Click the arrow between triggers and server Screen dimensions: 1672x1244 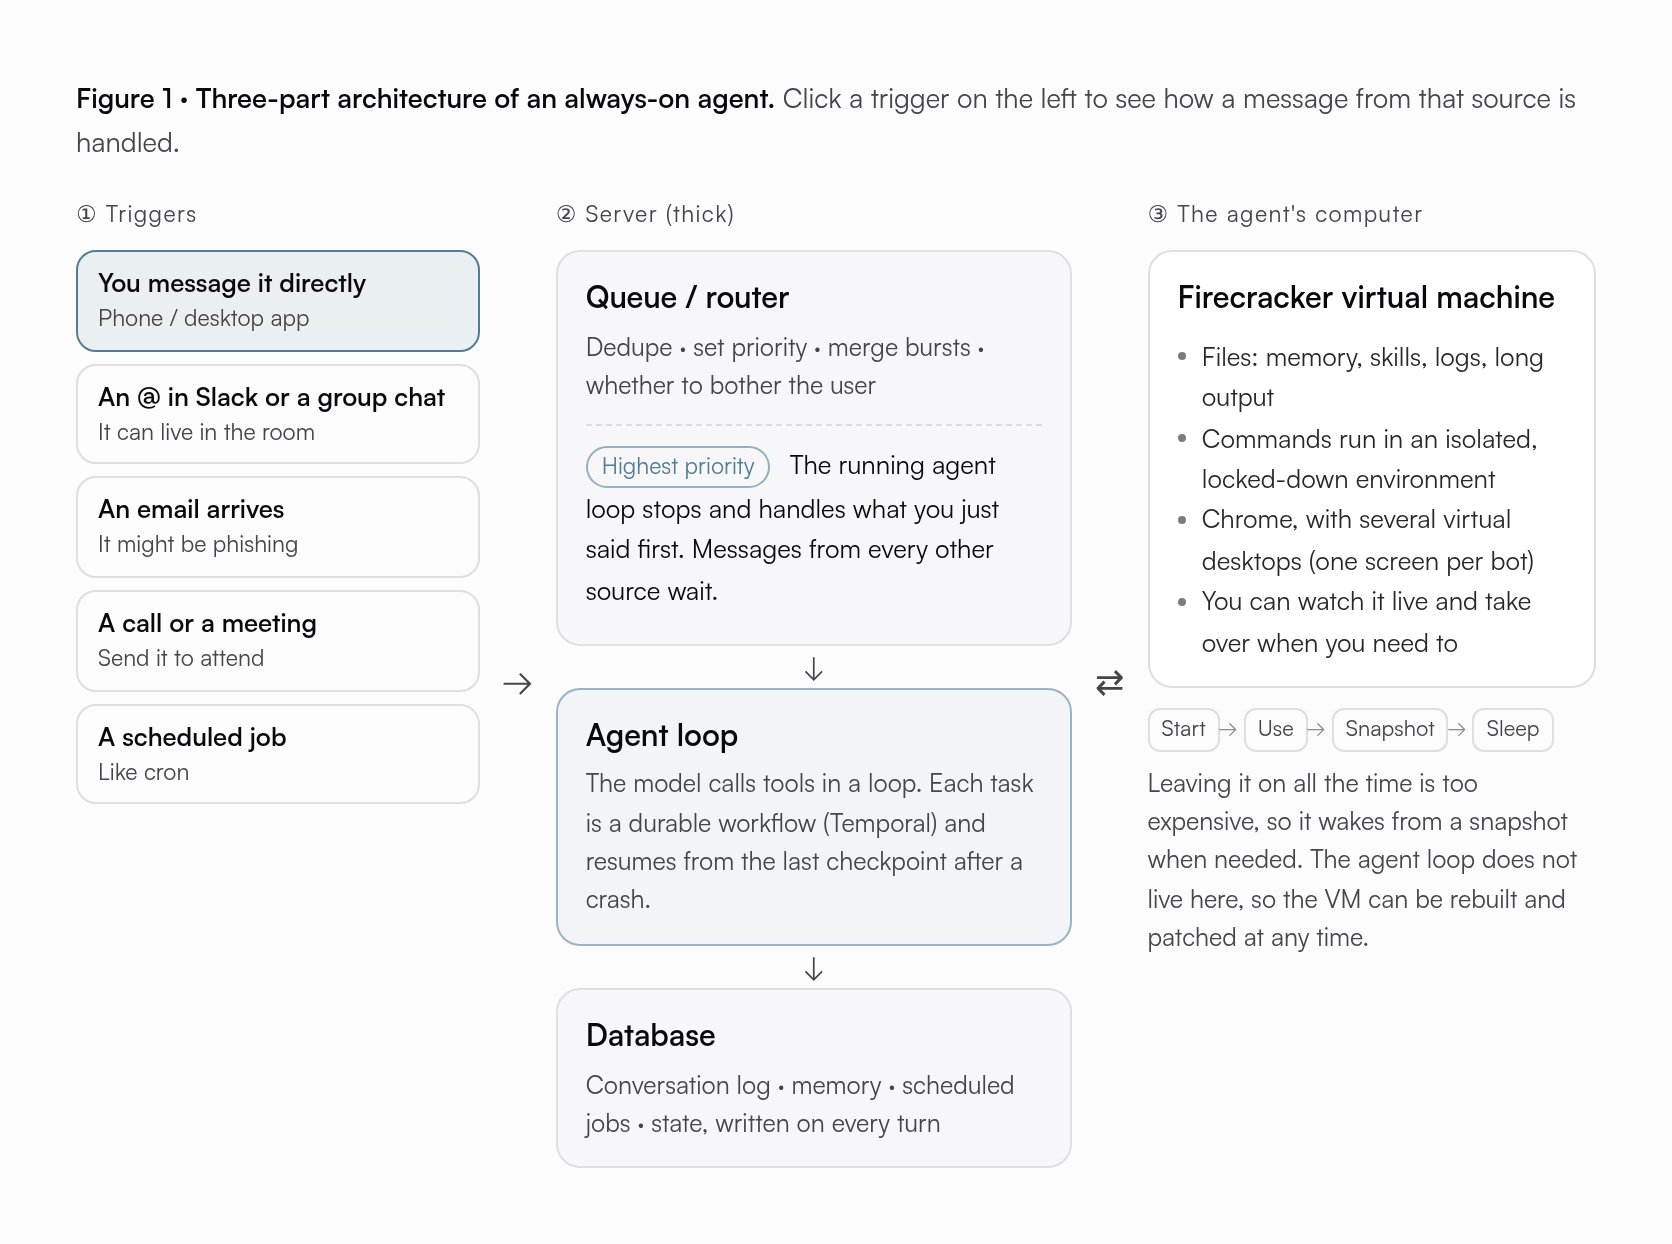(517, 684)
